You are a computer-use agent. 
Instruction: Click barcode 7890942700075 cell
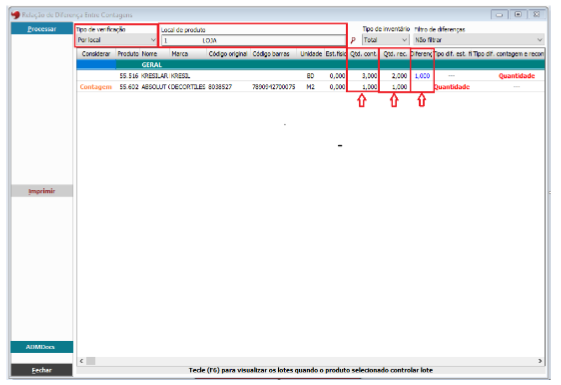274,87
